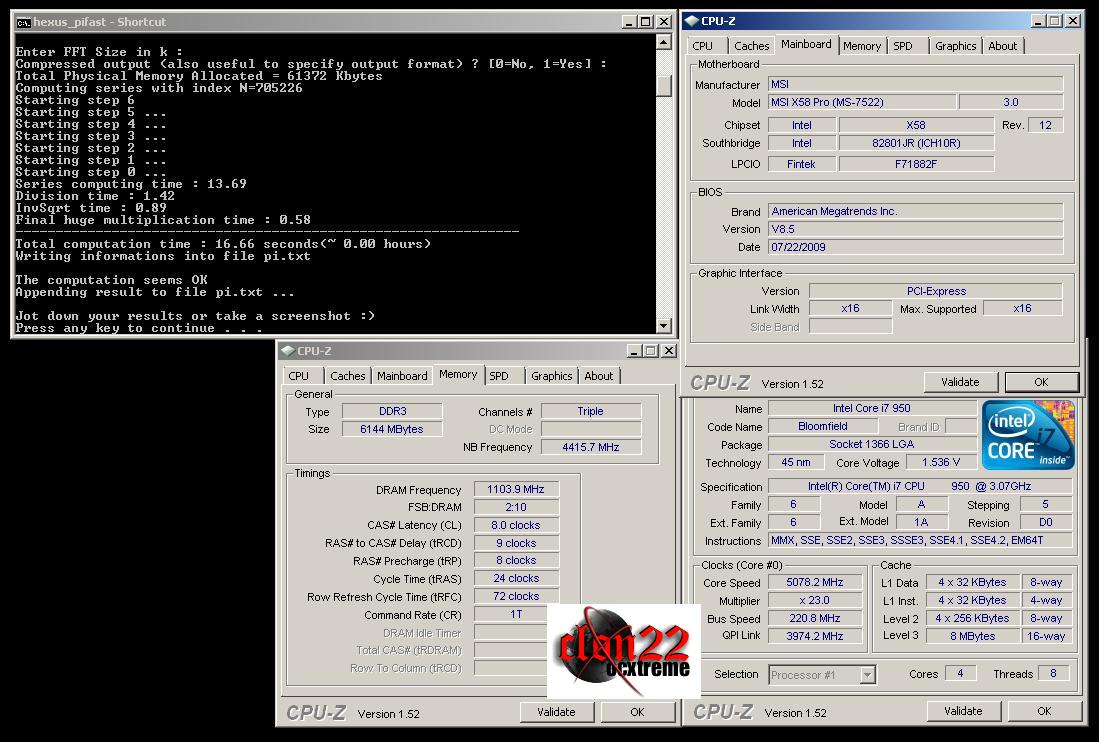
Task: Click the Channels value Triple
Action: click(x=591, y=411)
